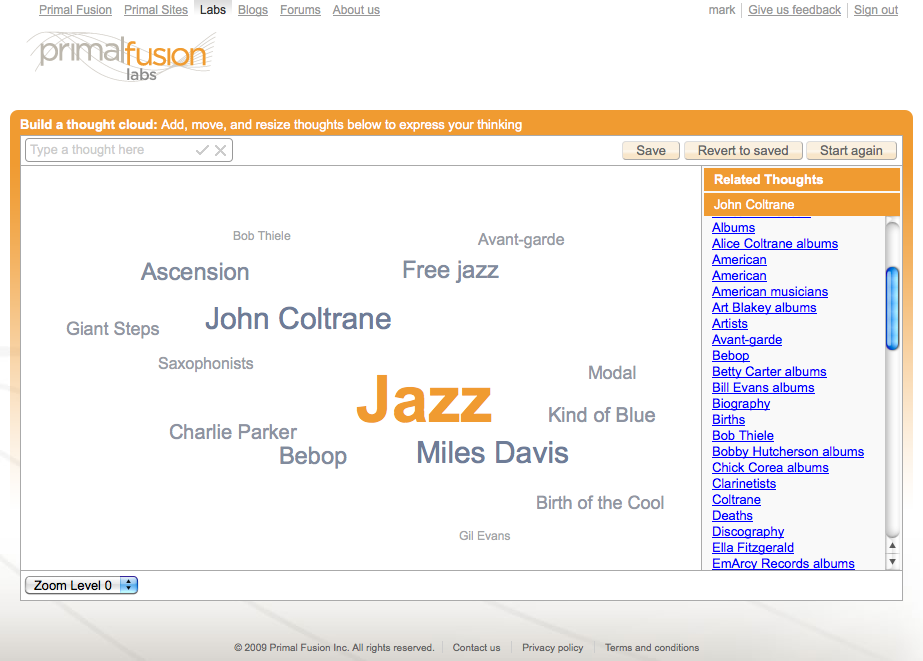This screenshot has height=661, width=923.
Task: Open the Primal Fusion nav link
Action: (x=75, y=10)
